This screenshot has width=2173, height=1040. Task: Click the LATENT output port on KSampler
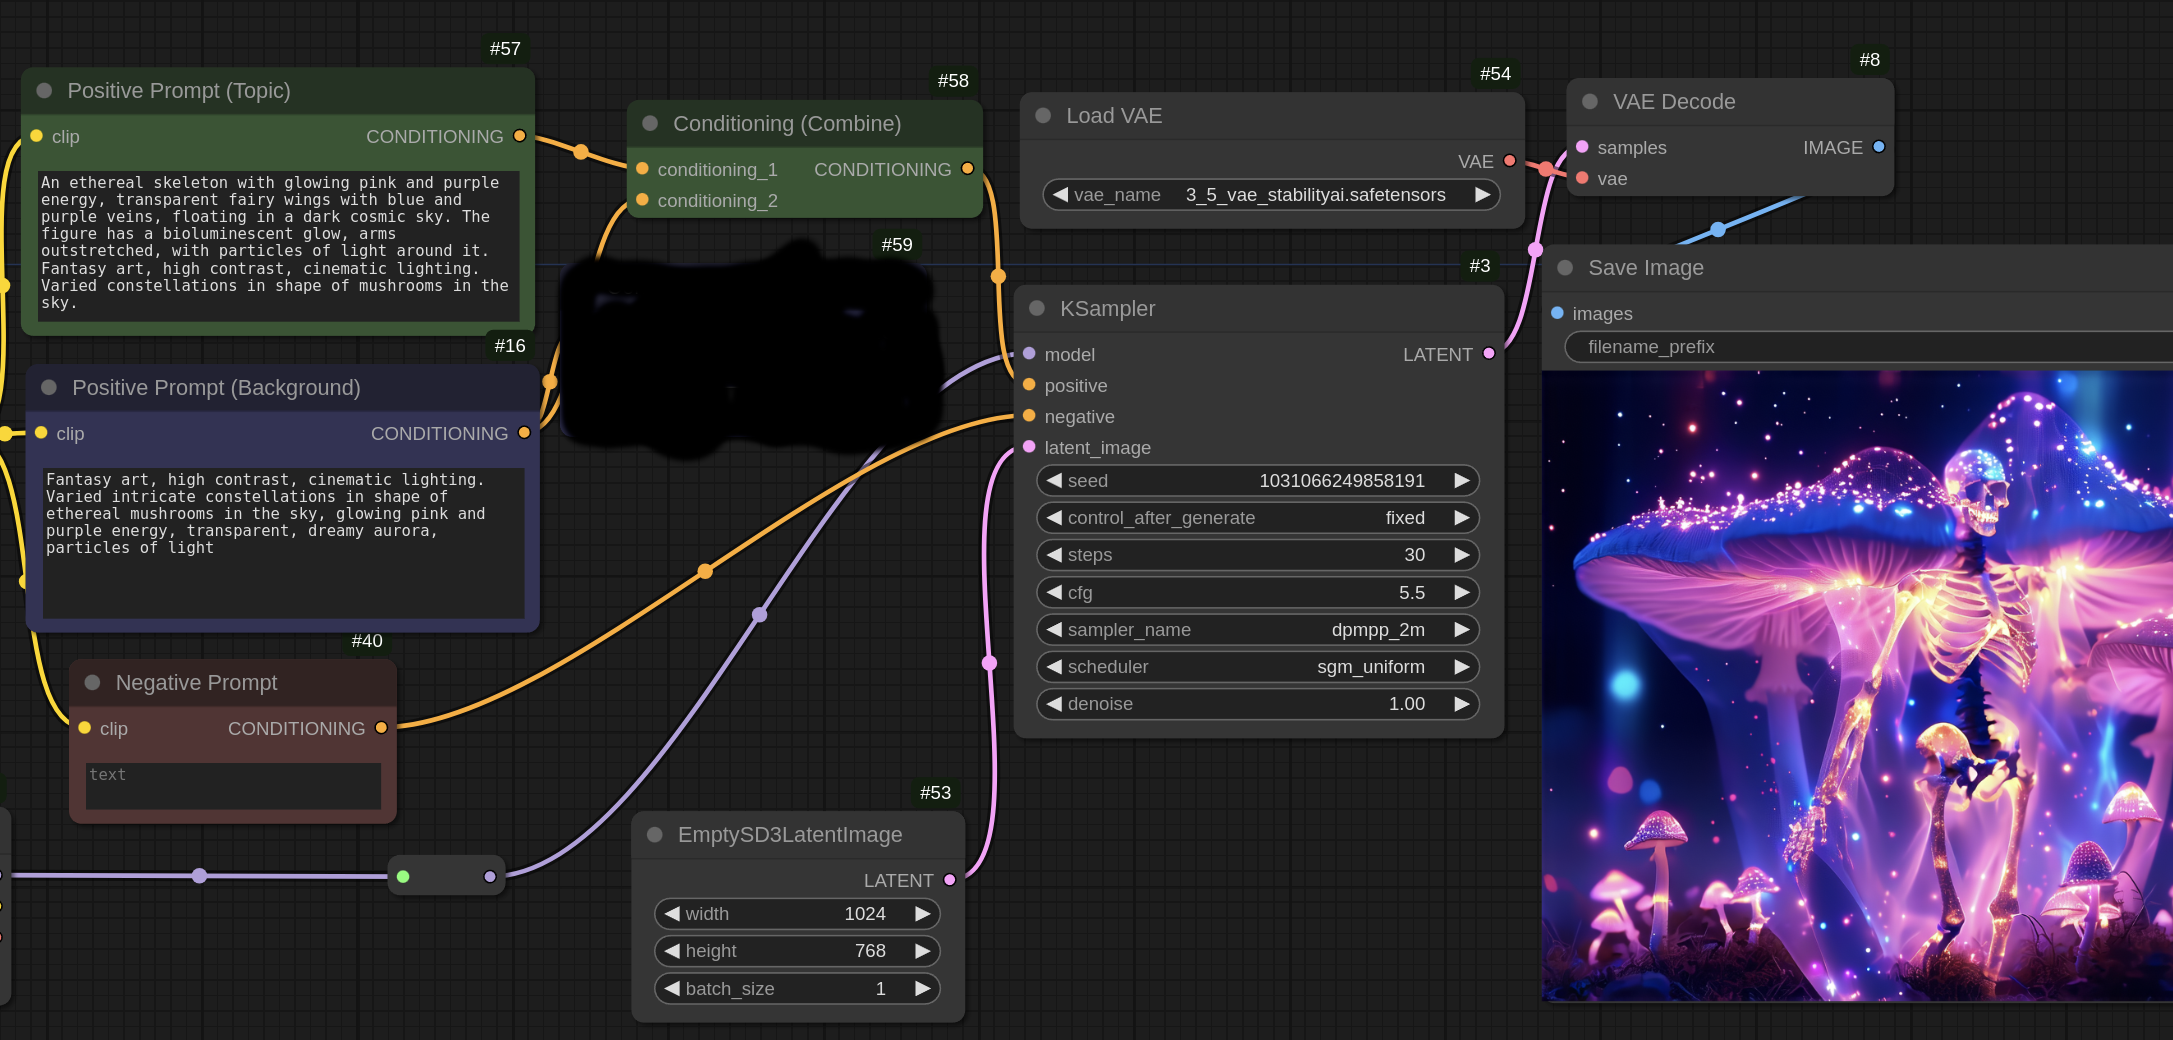[1488, 354]
